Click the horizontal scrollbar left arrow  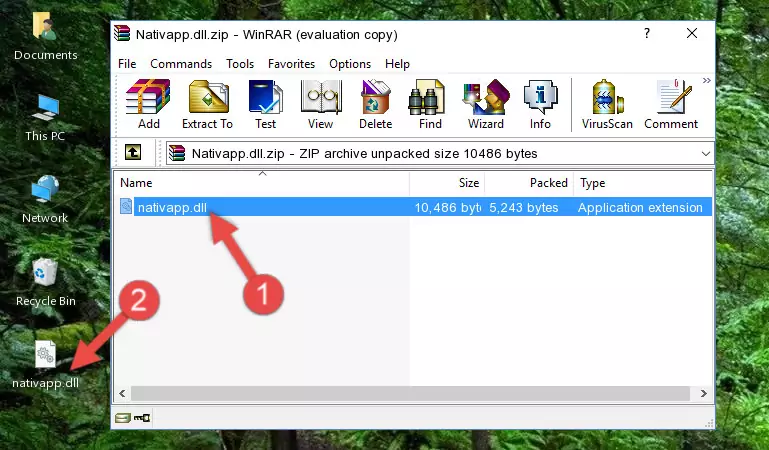pyautogui.click(x=122, y=393)
